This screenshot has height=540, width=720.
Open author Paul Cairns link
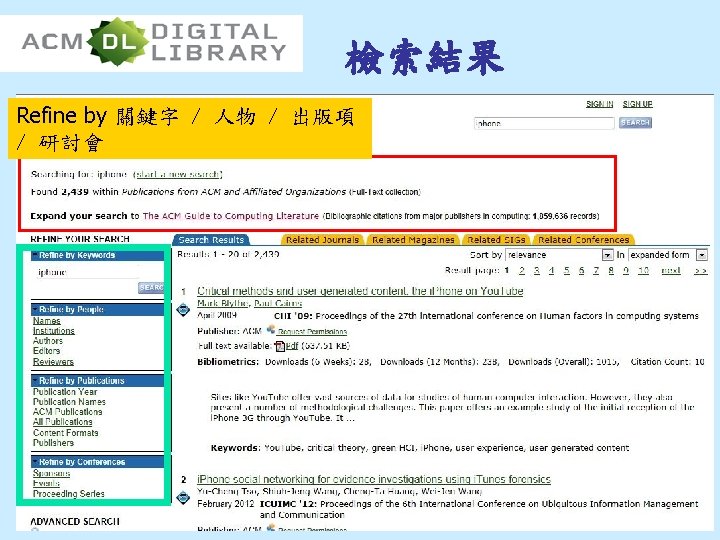click(278, 303)
